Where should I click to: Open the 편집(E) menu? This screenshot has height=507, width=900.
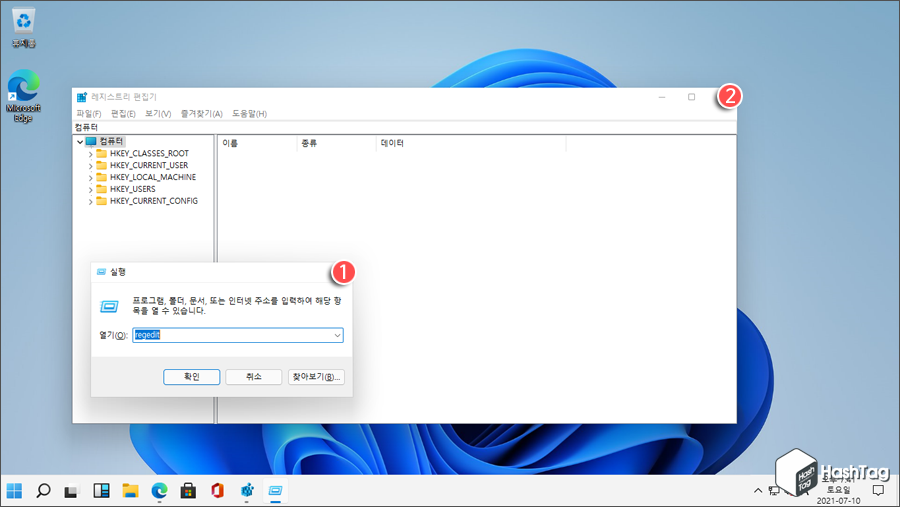(x=123, y=114)
